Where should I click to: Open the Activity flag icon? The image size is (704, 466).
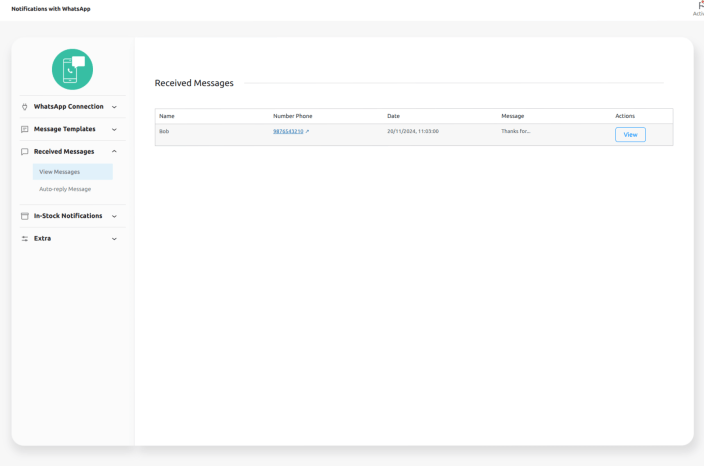[x=699, y=6]
